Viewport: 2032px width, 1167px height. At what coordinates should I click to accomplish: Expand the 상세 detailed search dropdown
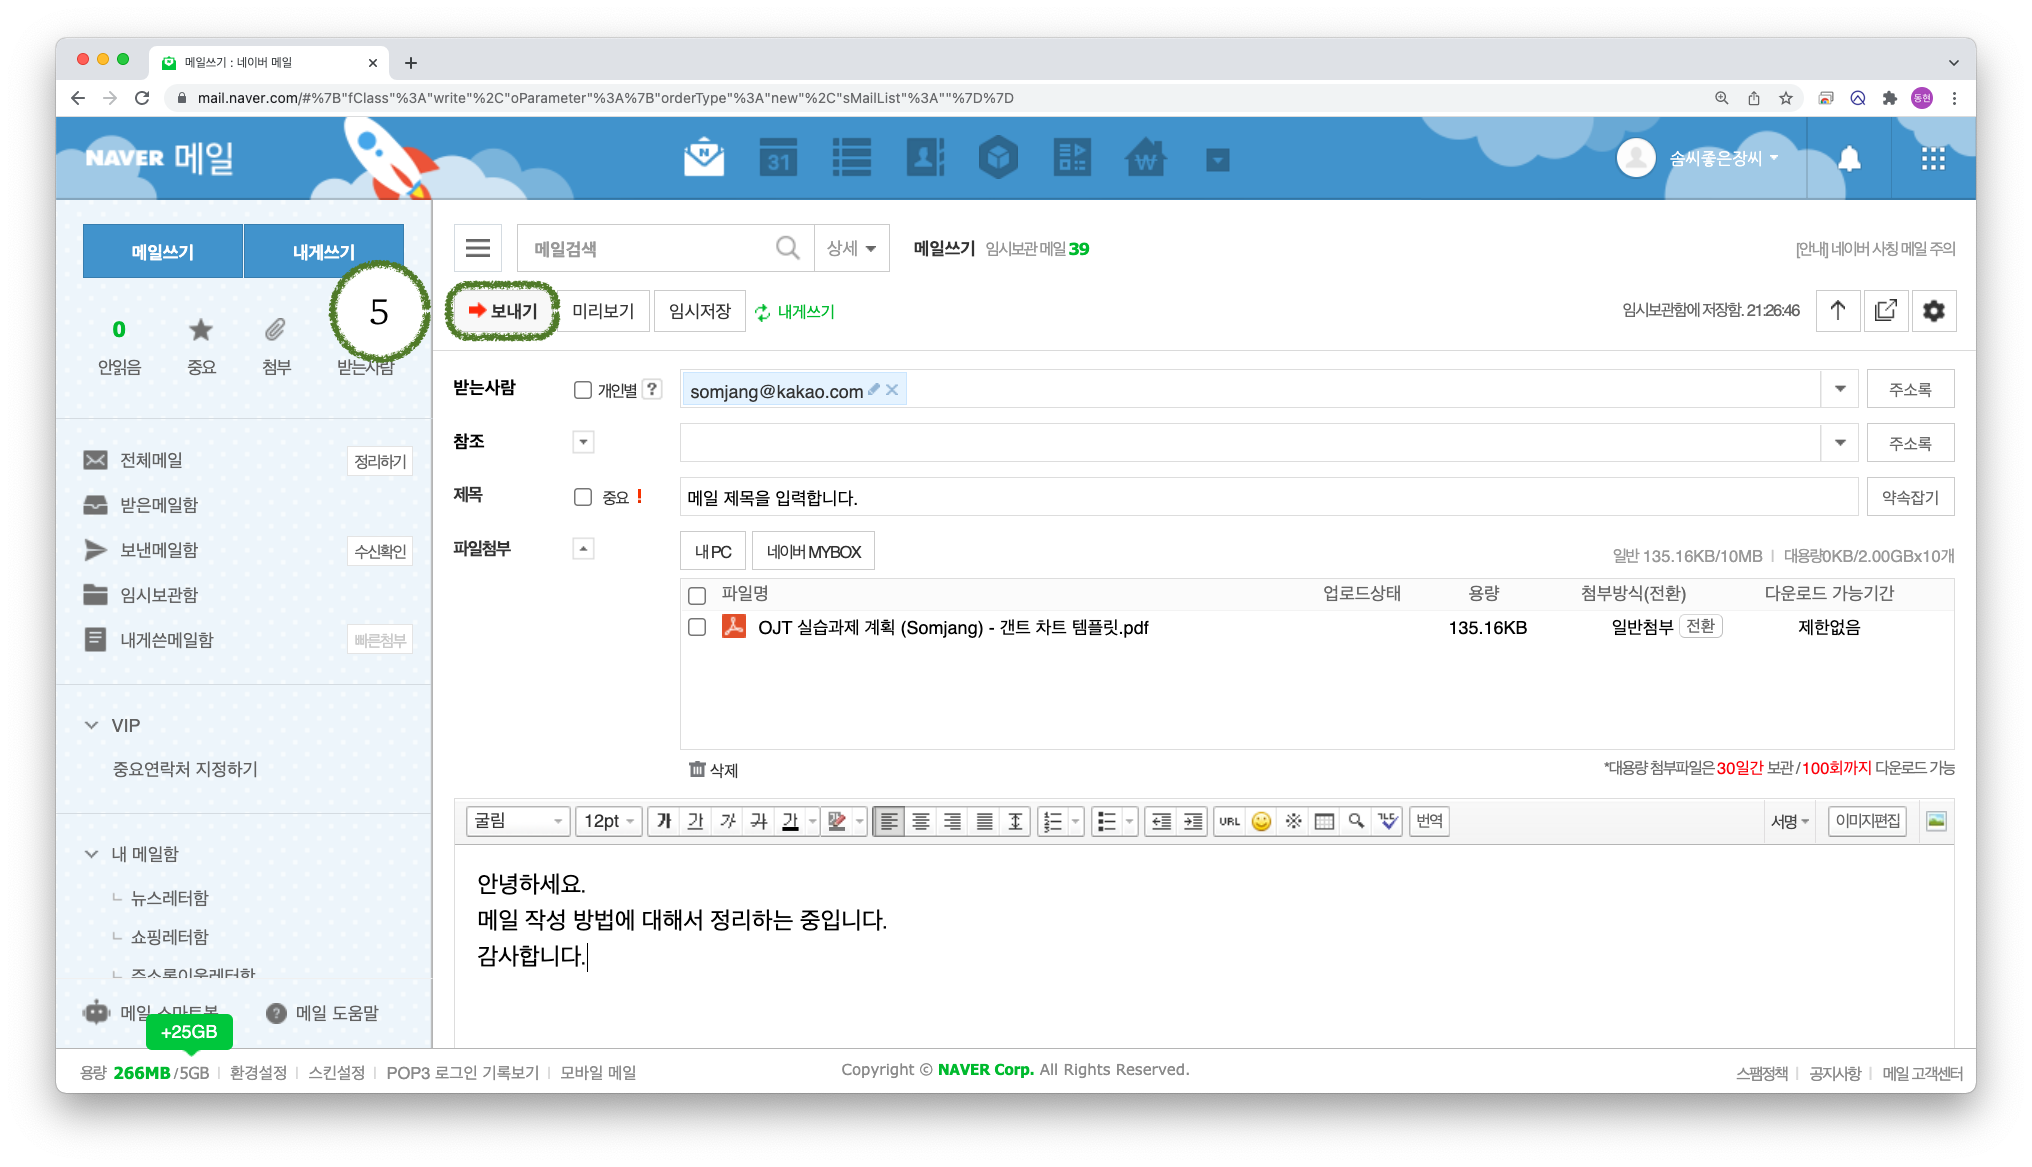click(x=851, y=248)
